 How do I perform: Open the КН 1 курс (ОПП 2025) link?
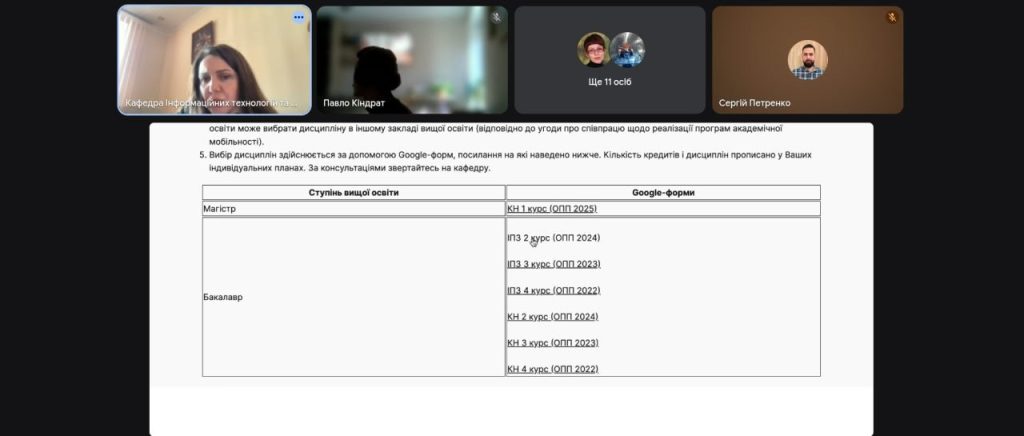pos(553,208)
